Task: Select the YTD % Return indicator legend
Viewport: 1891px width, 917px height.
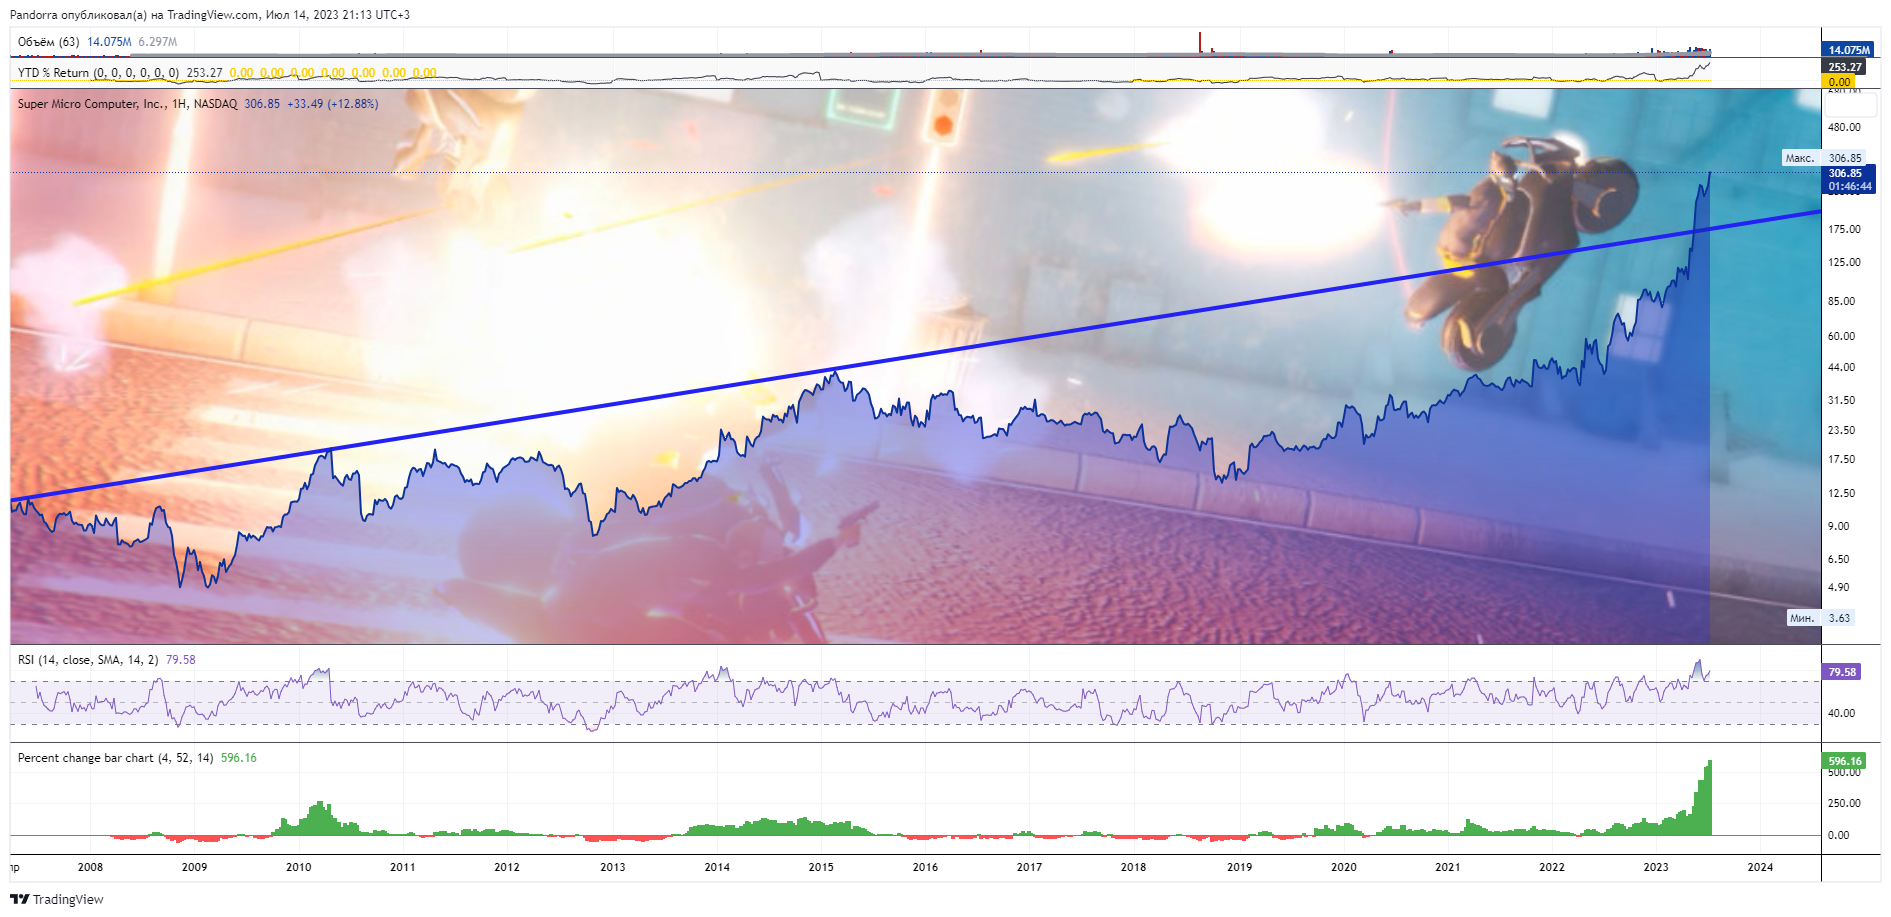Action: (x=98, y=73)
